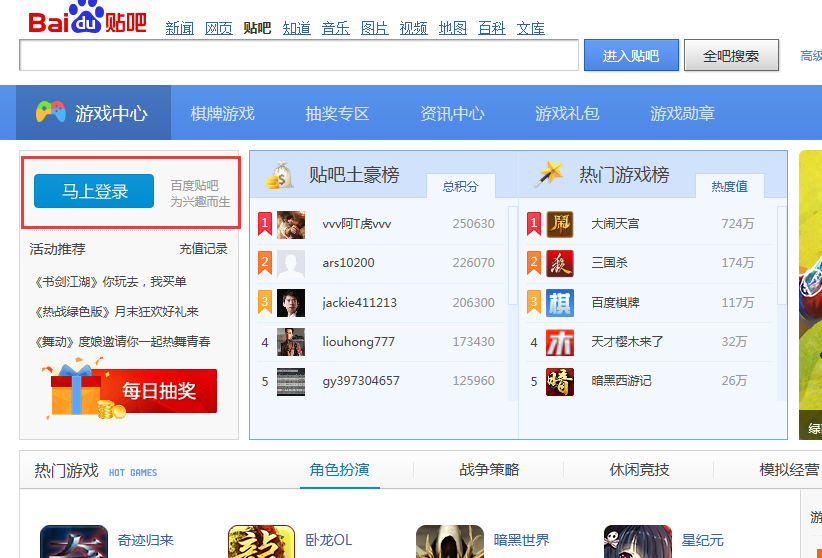Click the 暗黑世界 game icon
This screenshot has width=822, height=558.
point(450,542)
